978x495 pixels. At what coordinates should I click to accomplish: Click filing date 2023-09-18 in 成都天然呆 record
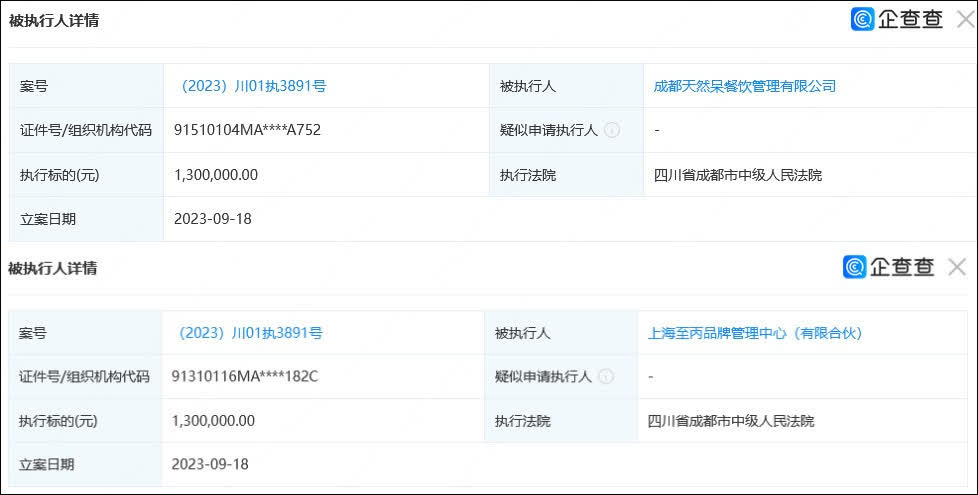point(212,218)
